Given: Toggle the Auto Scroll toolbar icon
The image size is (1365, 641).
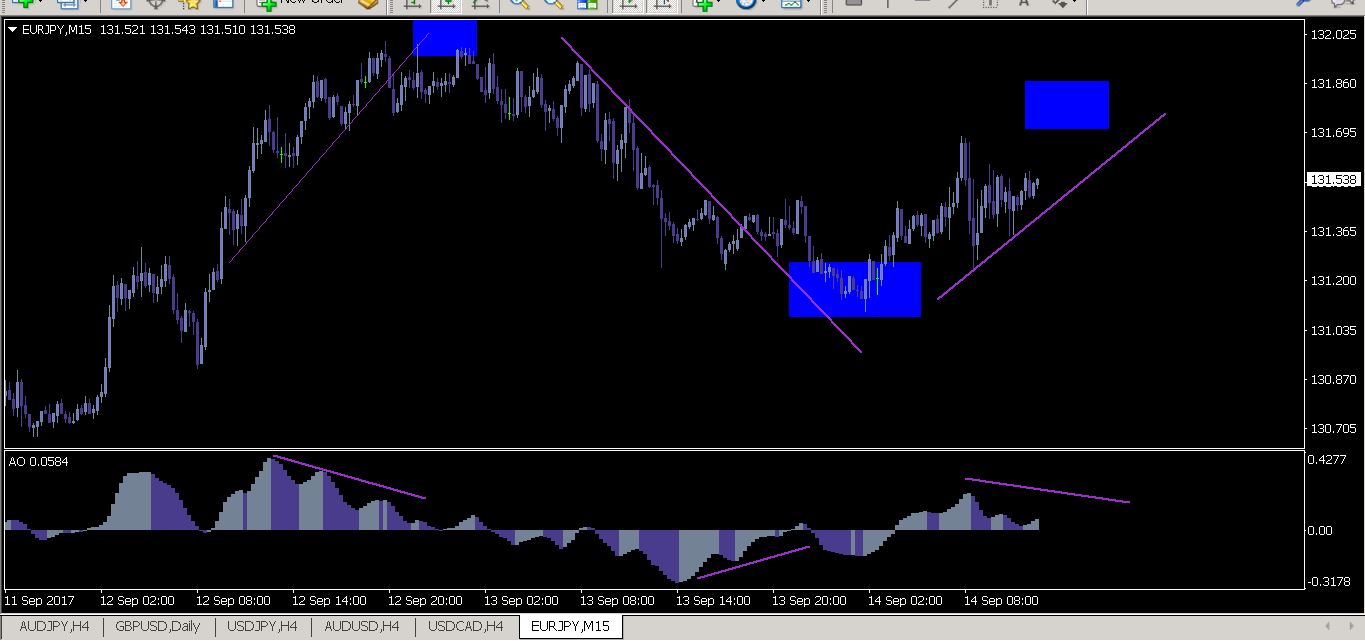Looking at the screenshot, I should click(x=628, y=3).
